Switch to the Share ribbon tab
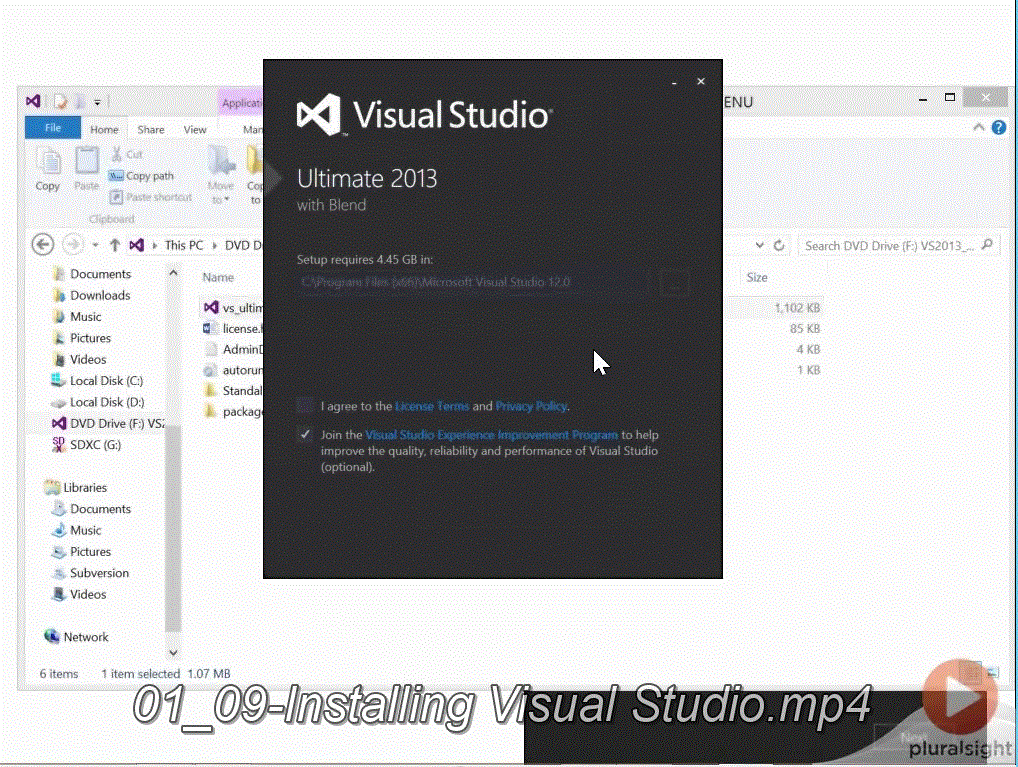This screenshot has width=1018, height=767. tap(151, 129)
